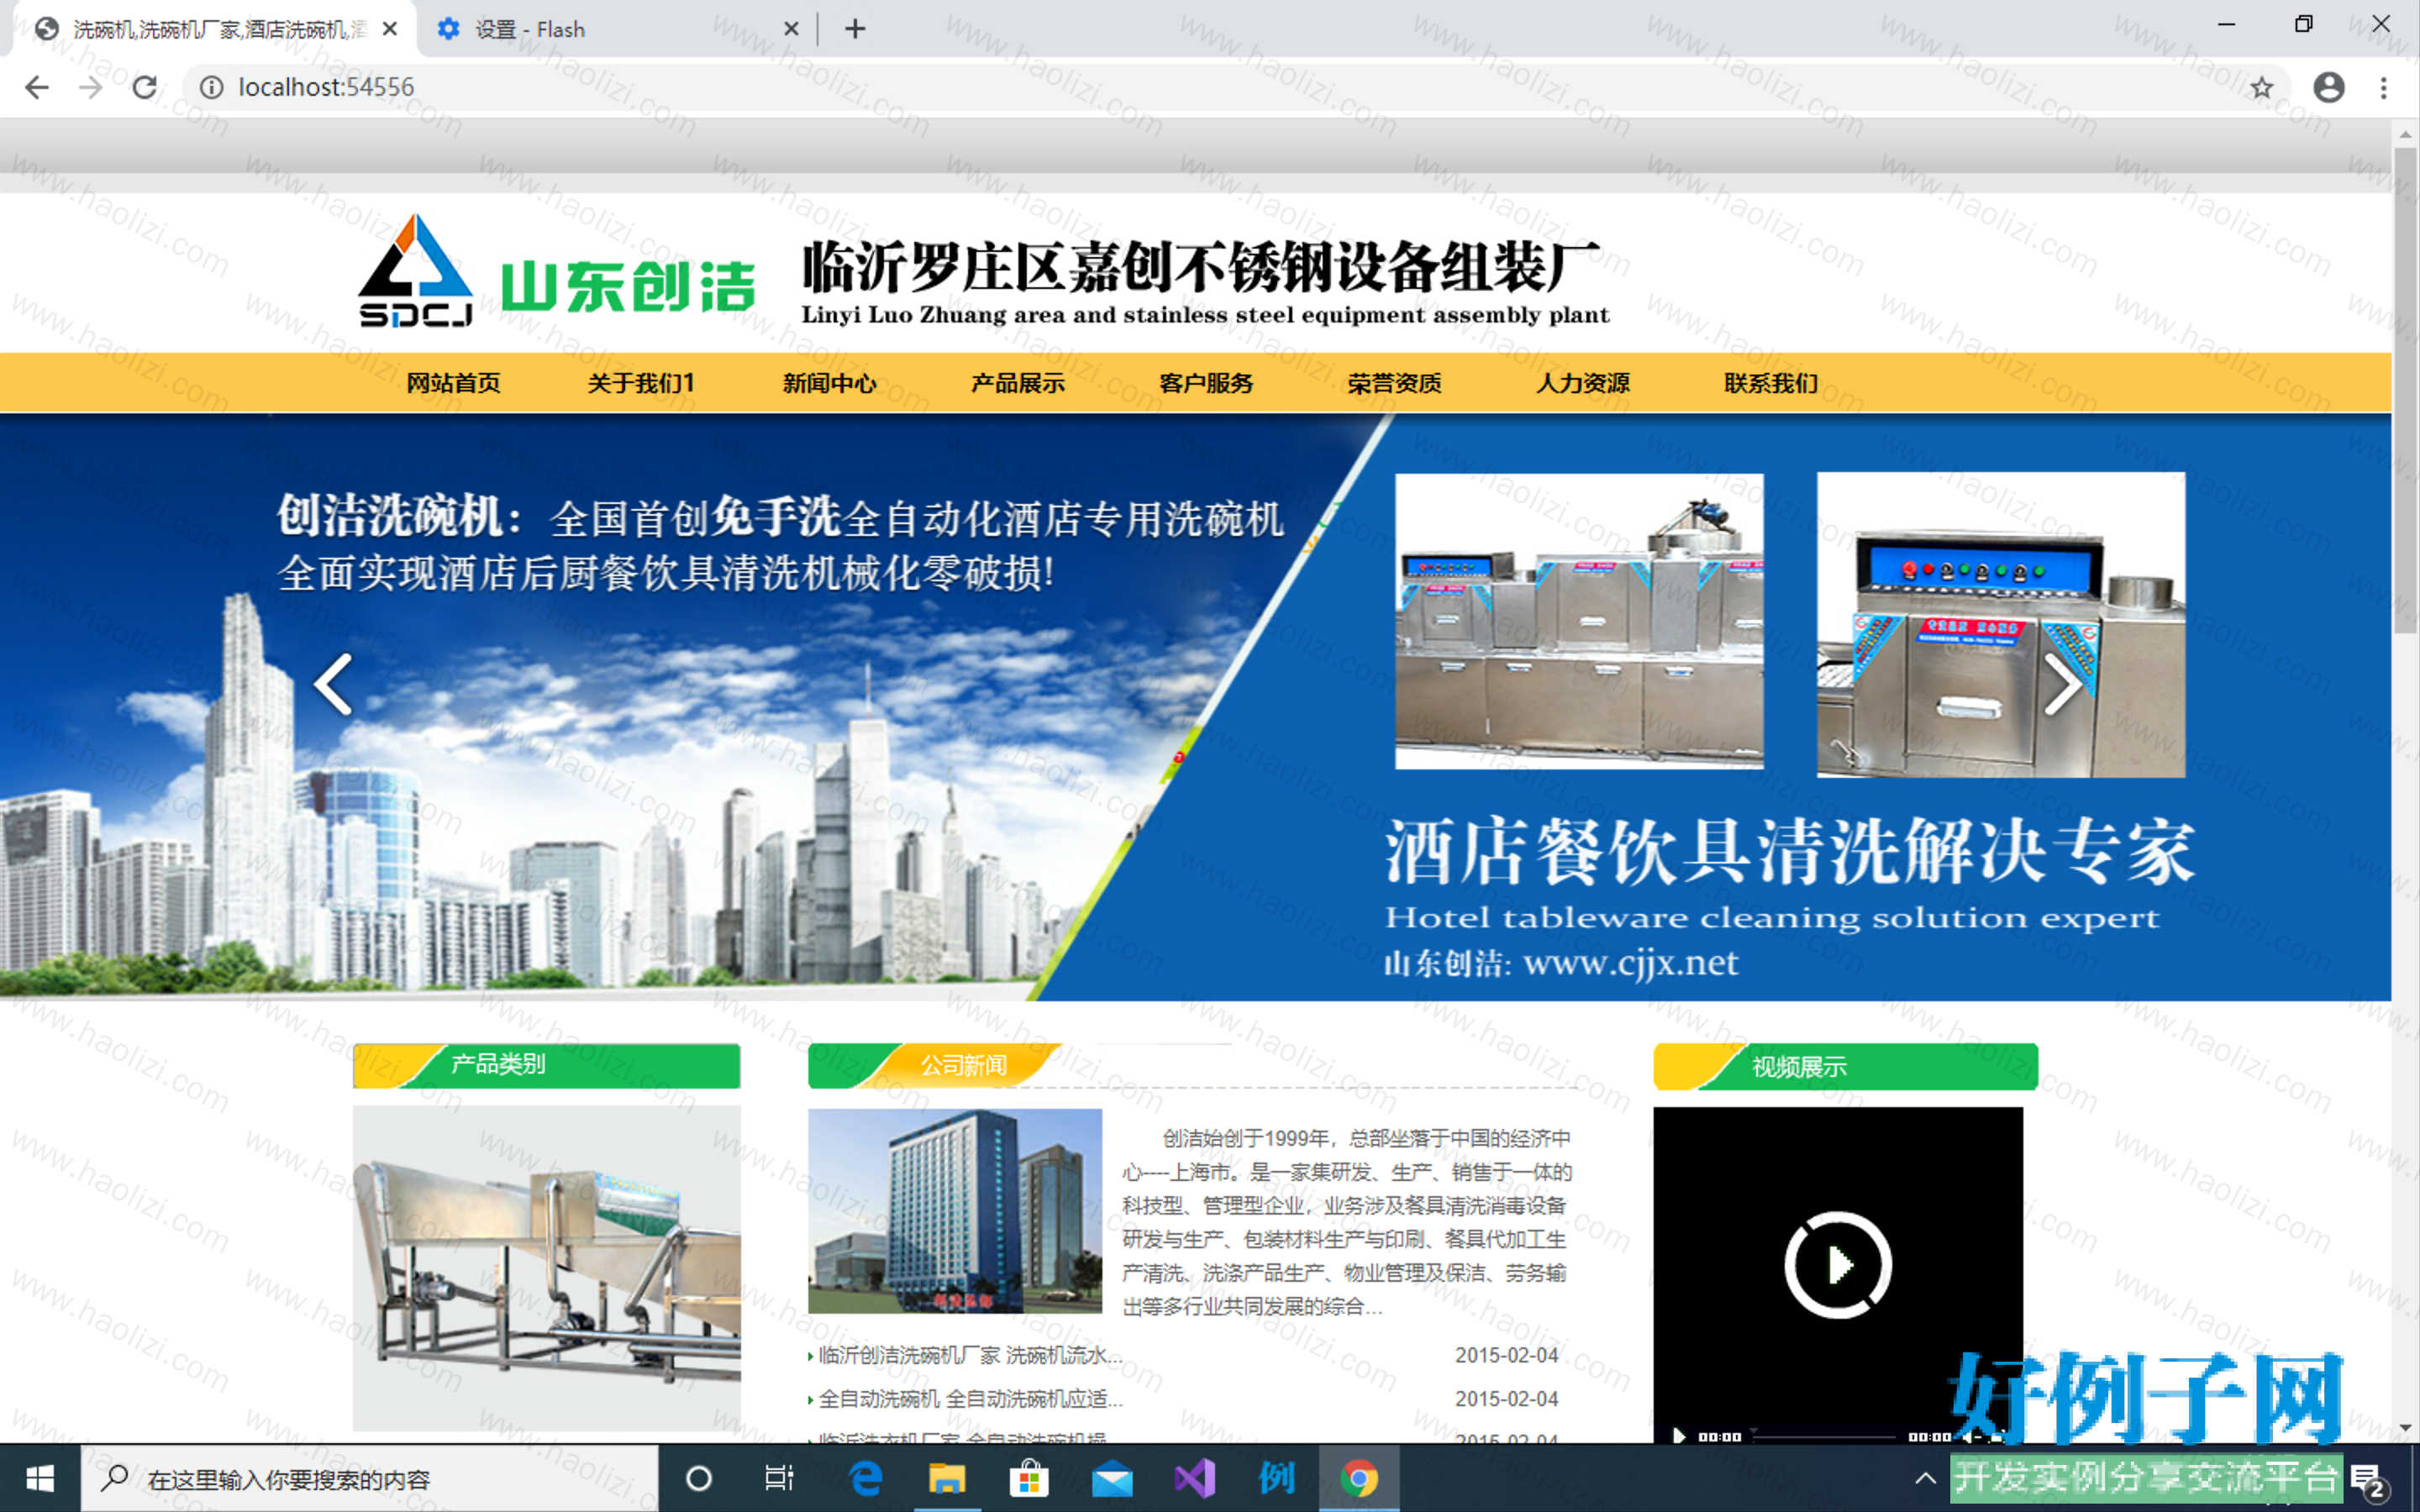Click the scrollbar up arrow
2420x1512 pixels.
click(2405, 134)
